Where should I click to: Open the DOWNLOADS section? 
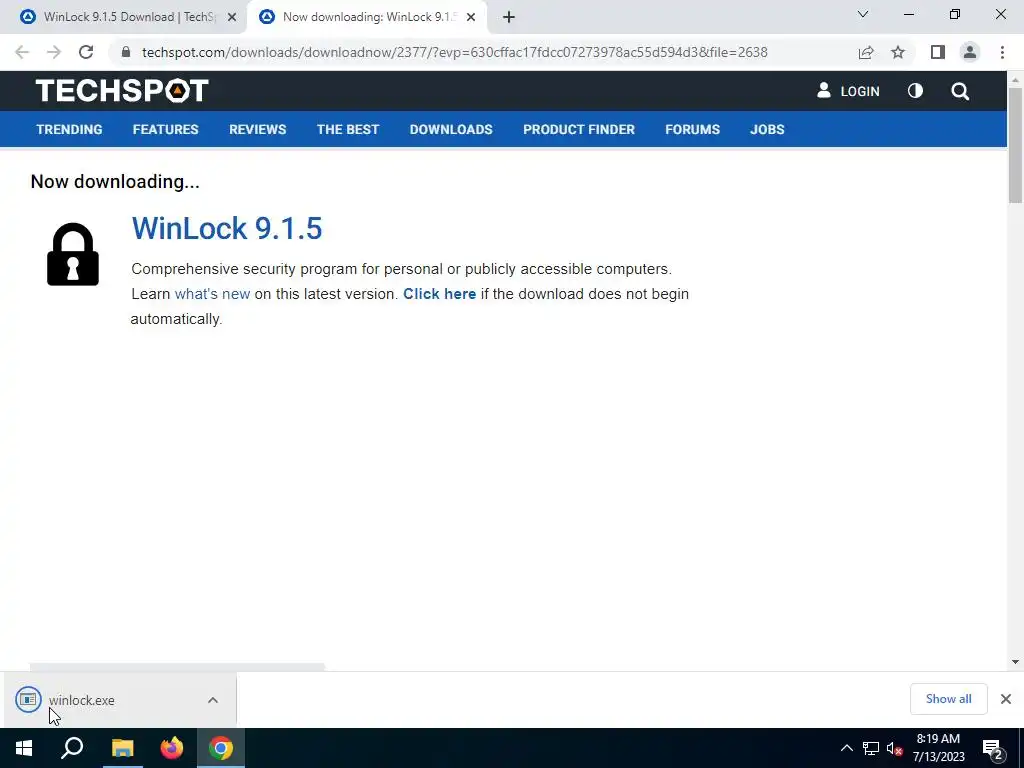click(451, 129)
